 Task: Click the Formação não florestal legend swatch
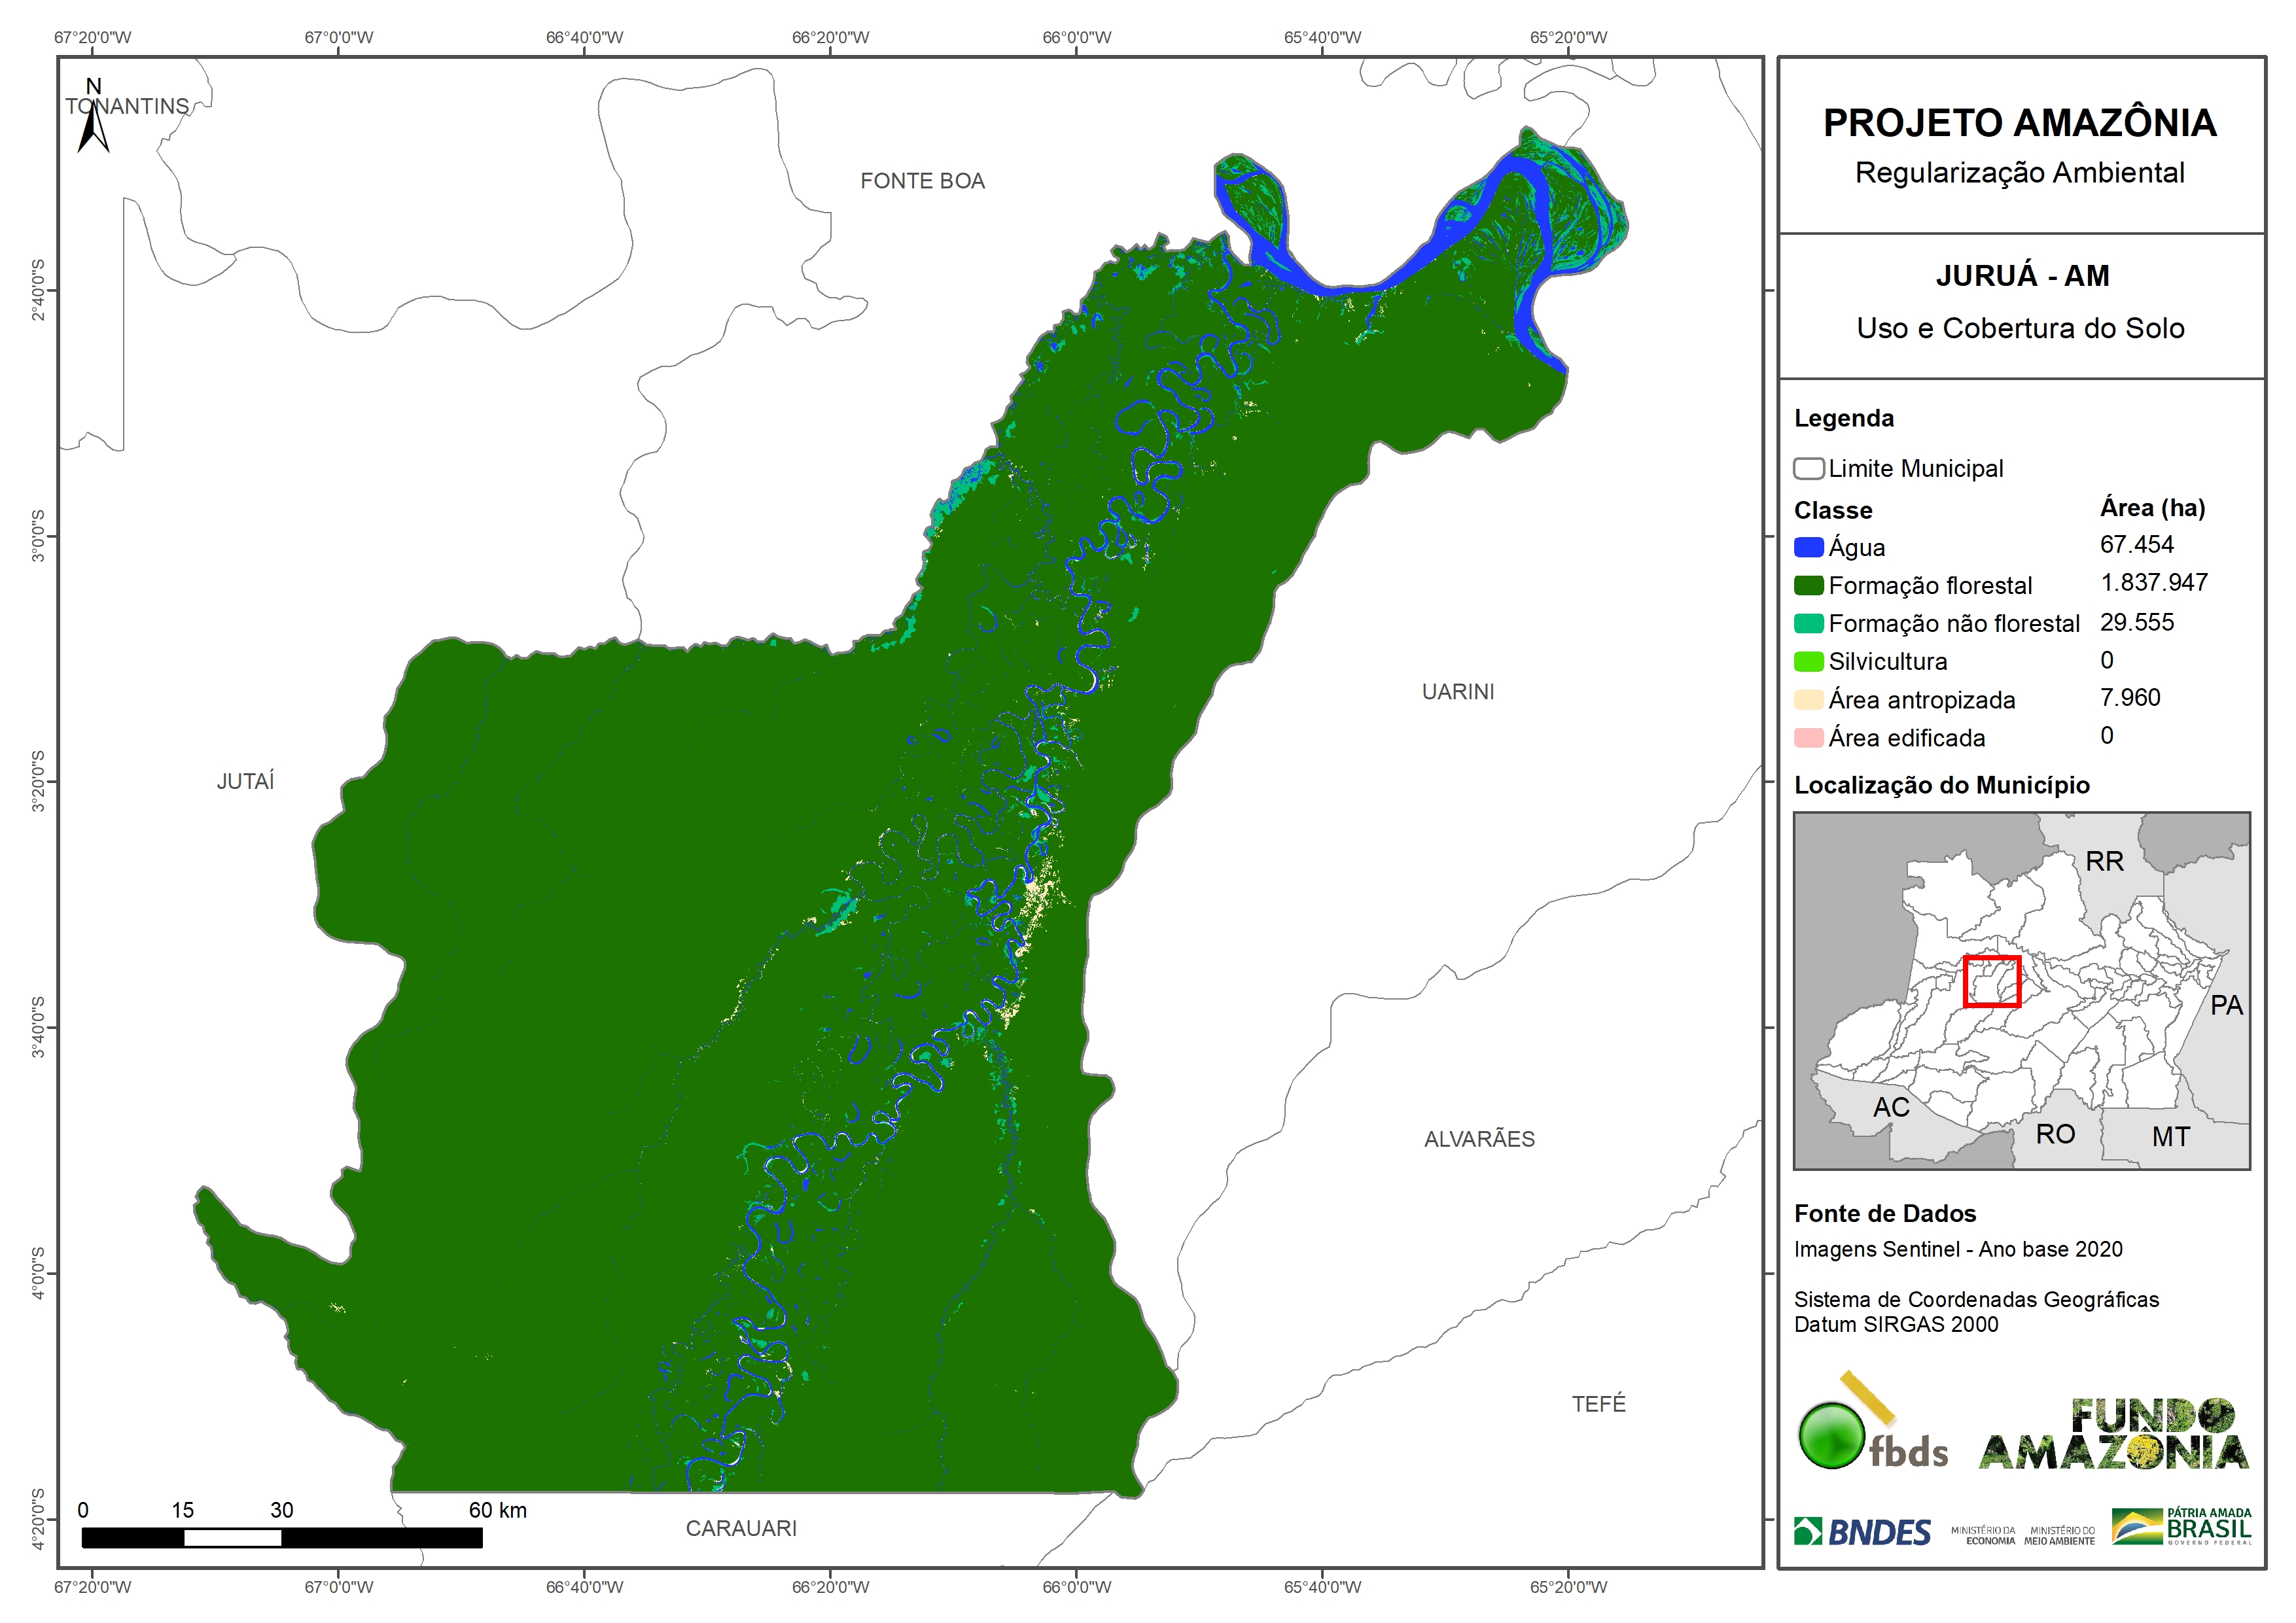click(x=1808, y=623)
